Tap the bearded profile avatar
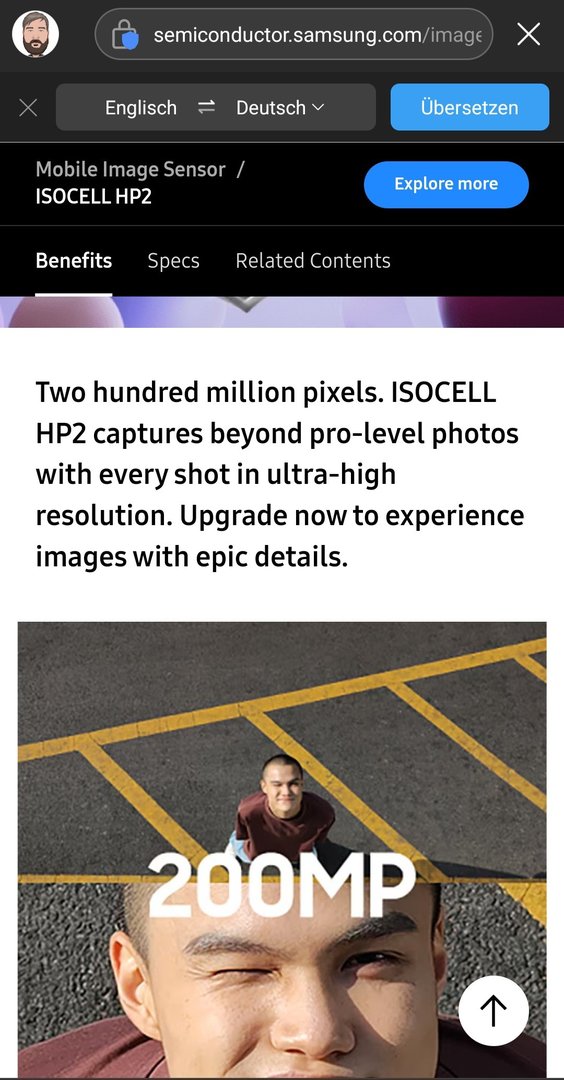The width and height of the screenshot is (564, 1080). pos(35,34)
